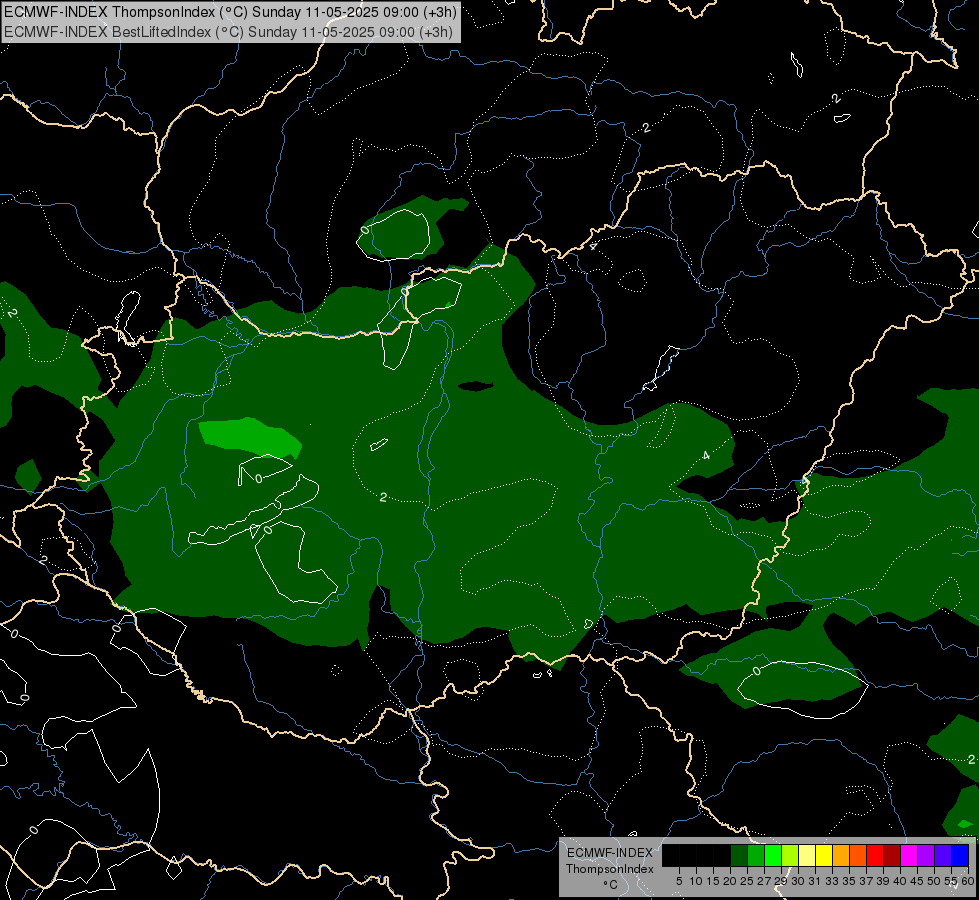Viewport: 979px width, 900px height.
Task: Select the dark red 39-40 legend swatch
Action: tap(892, 856)
